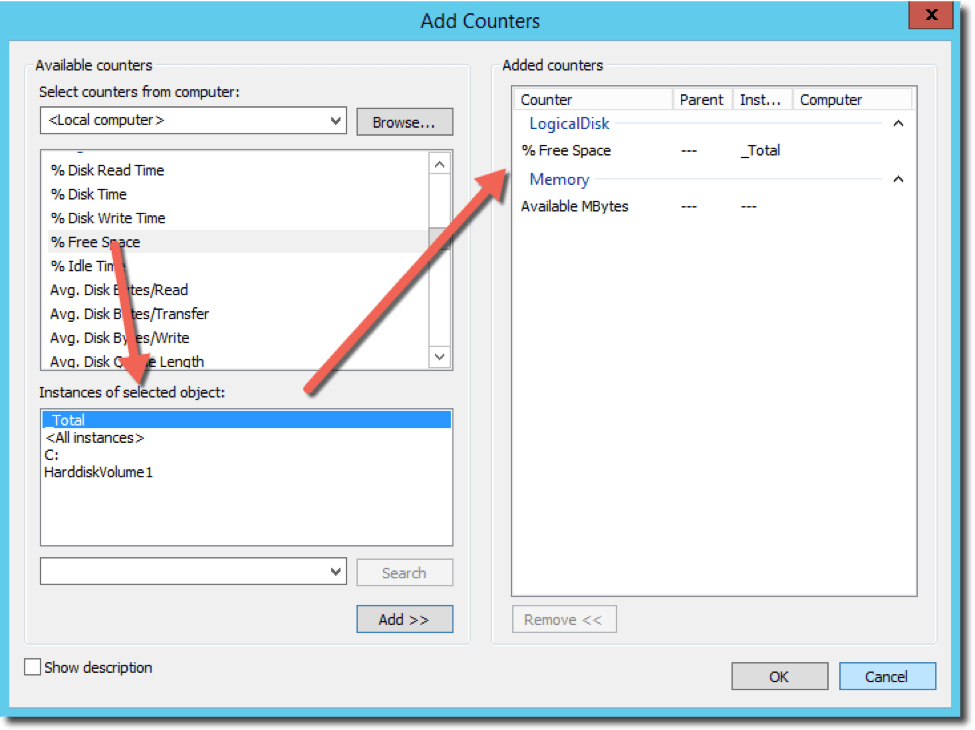
Task: Collapse the Memory group chevron
Action: 897,179
